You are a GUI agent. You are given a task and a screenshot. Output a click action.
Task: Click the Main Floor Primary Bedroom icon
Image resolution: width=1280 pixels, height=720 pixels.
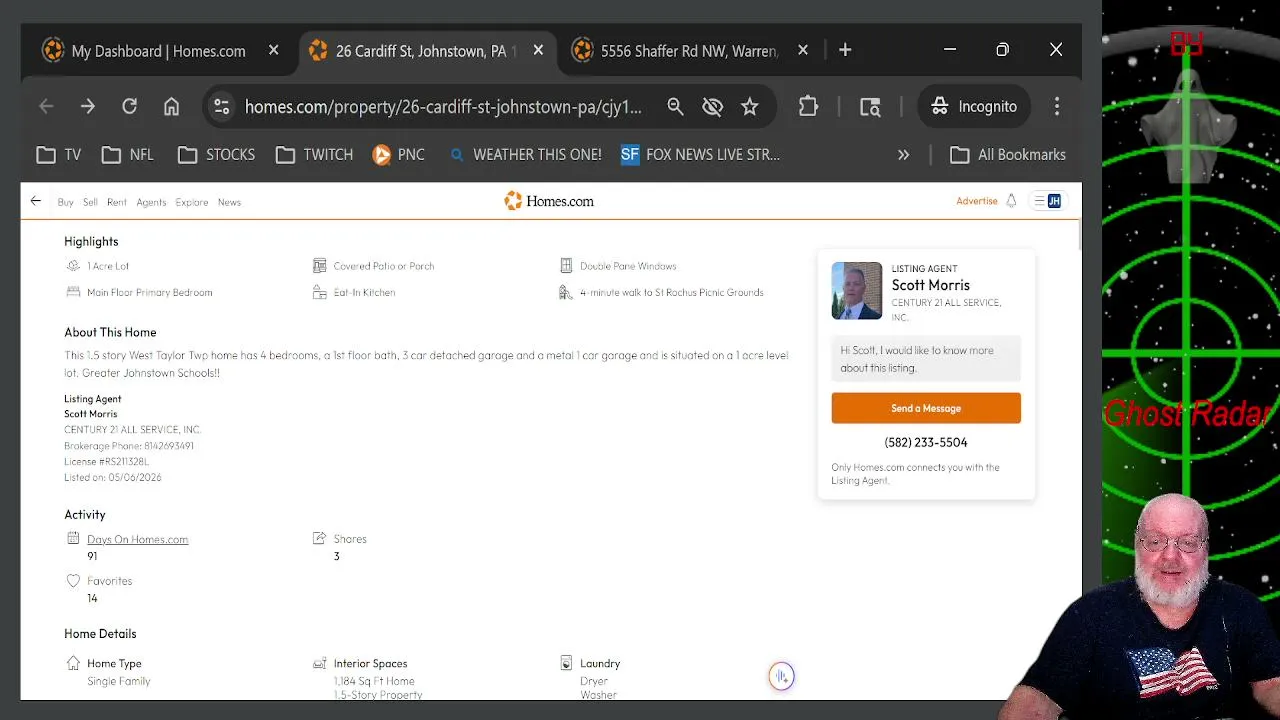click(x=73, y=292)
